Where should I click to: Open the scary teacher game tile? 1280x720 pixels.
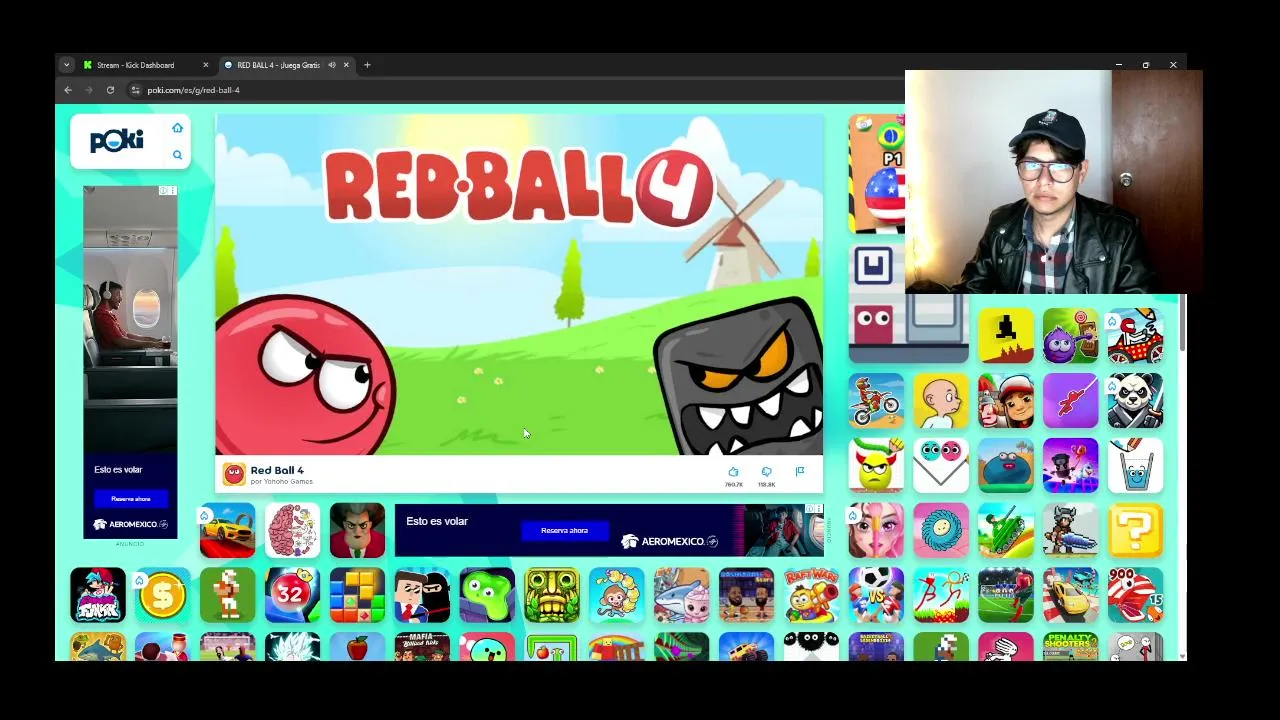(x=357, y=530)
